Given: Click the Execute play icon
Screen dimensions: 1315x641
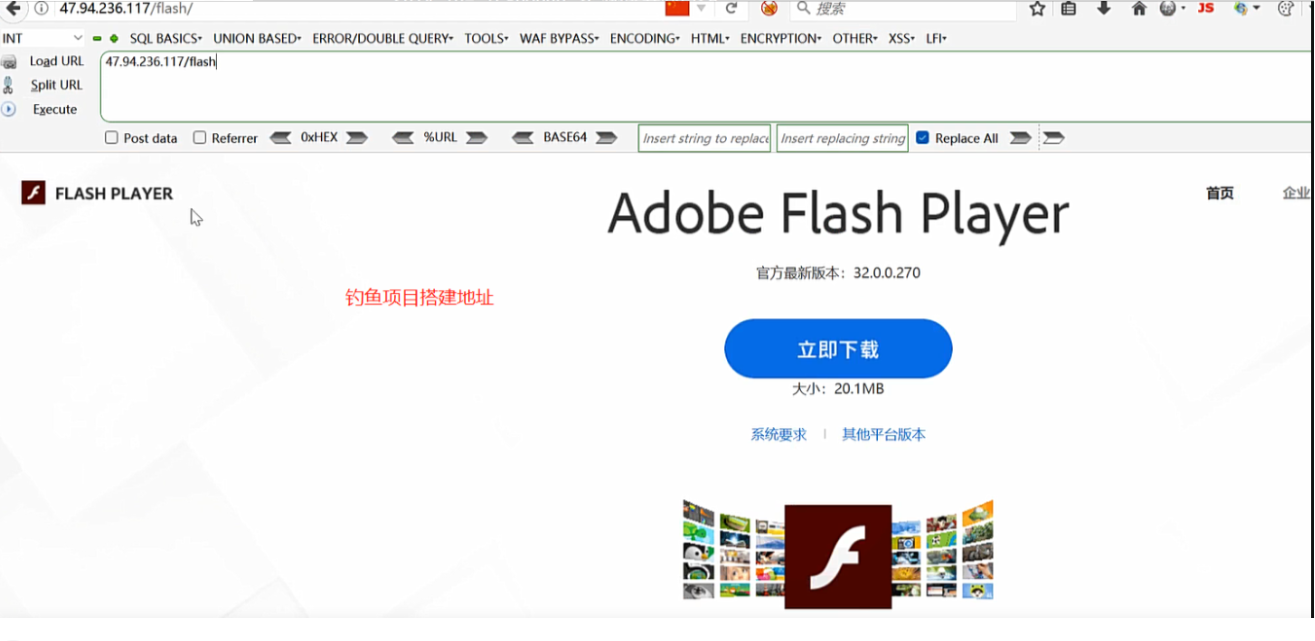Looking at the screenshot, I should 9,109.
